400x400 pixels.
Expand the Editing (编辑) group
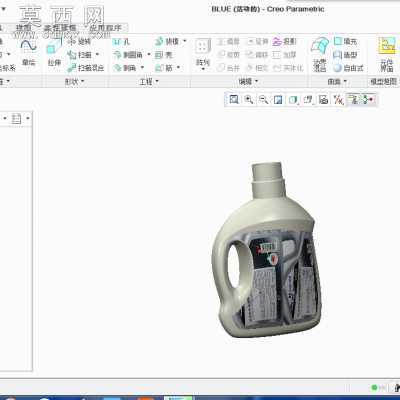(x=248, y=81)
